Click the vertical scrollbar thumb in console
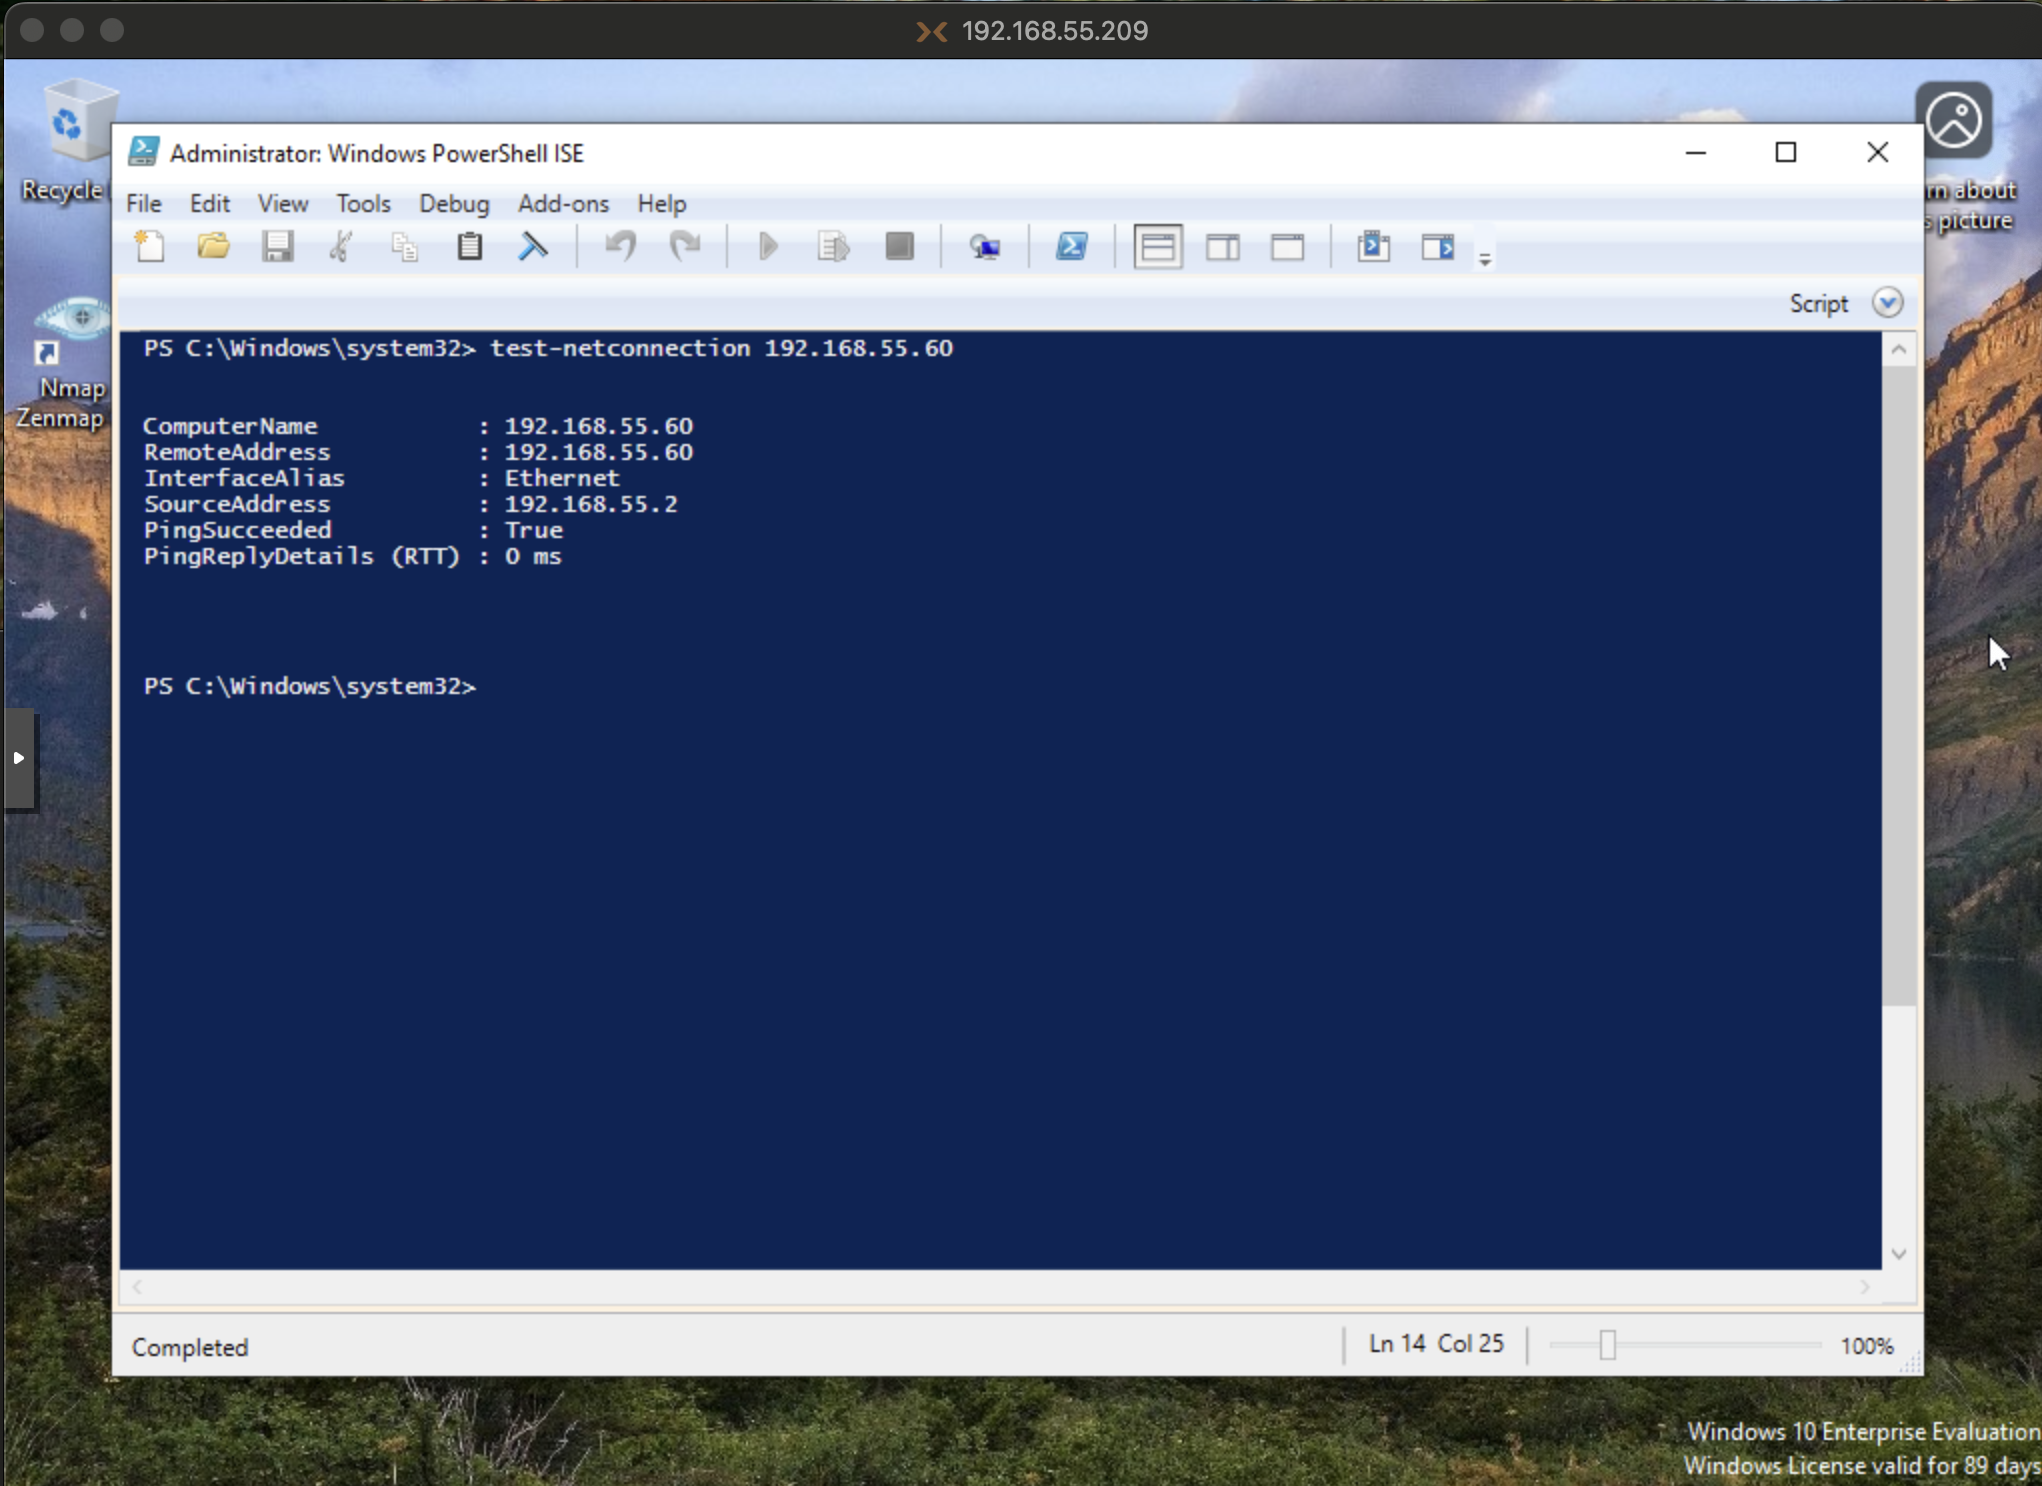Screen dimensions: 2042x1486 tap(1898, 685)
